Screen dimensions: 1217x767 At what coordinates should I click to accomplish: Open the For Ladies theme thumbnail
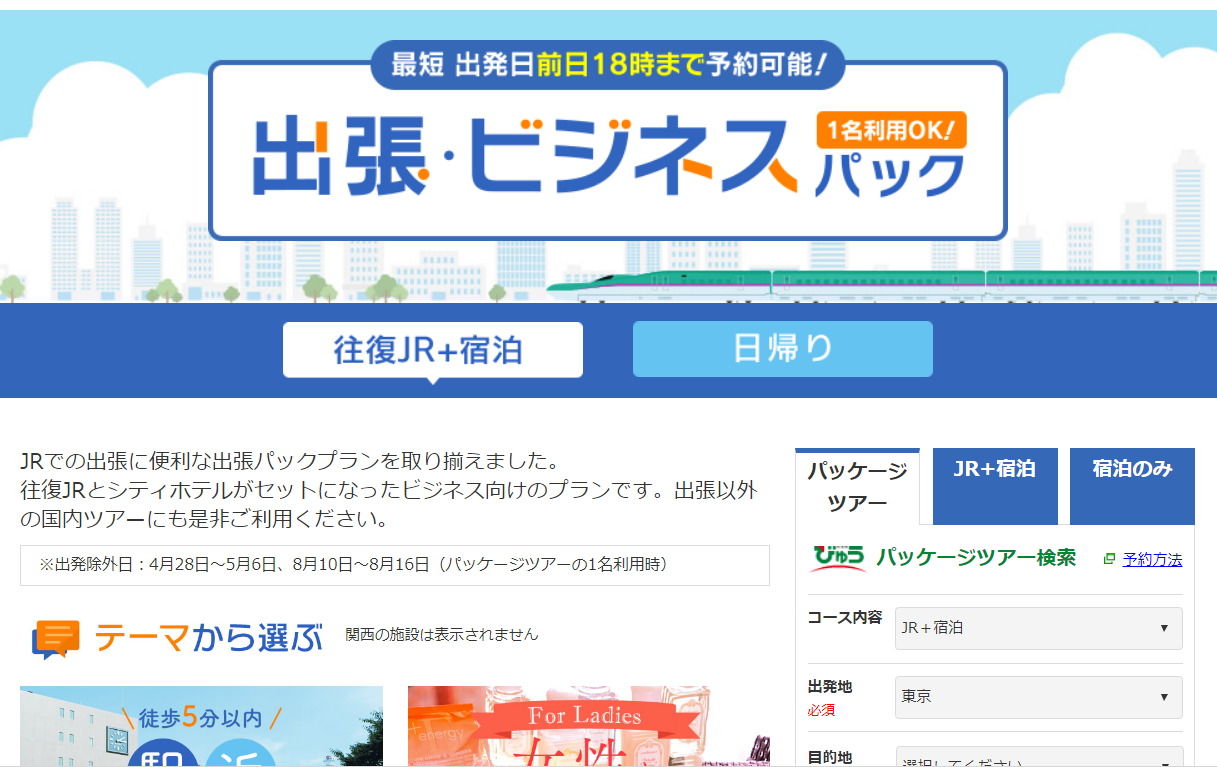pyautogui.click(x=589, y=726)
